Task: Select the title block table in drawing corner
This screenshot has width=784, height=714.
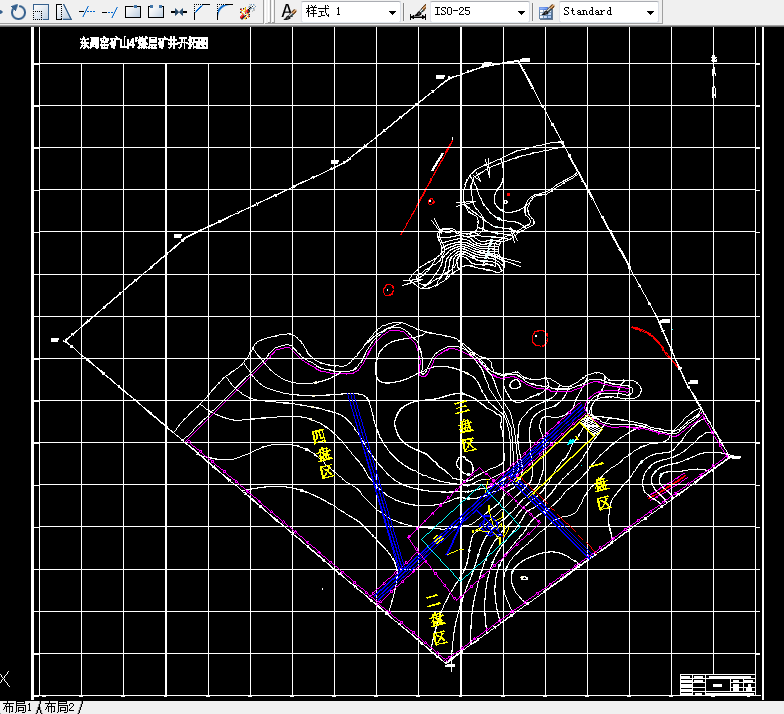Action: point(718,684)
